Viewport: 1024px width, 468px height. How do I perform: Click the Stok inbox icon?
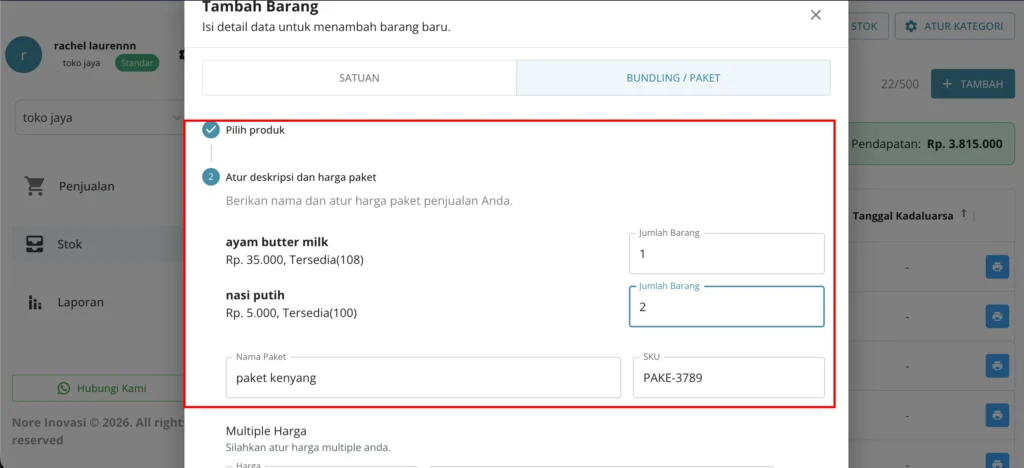(35, 244)
